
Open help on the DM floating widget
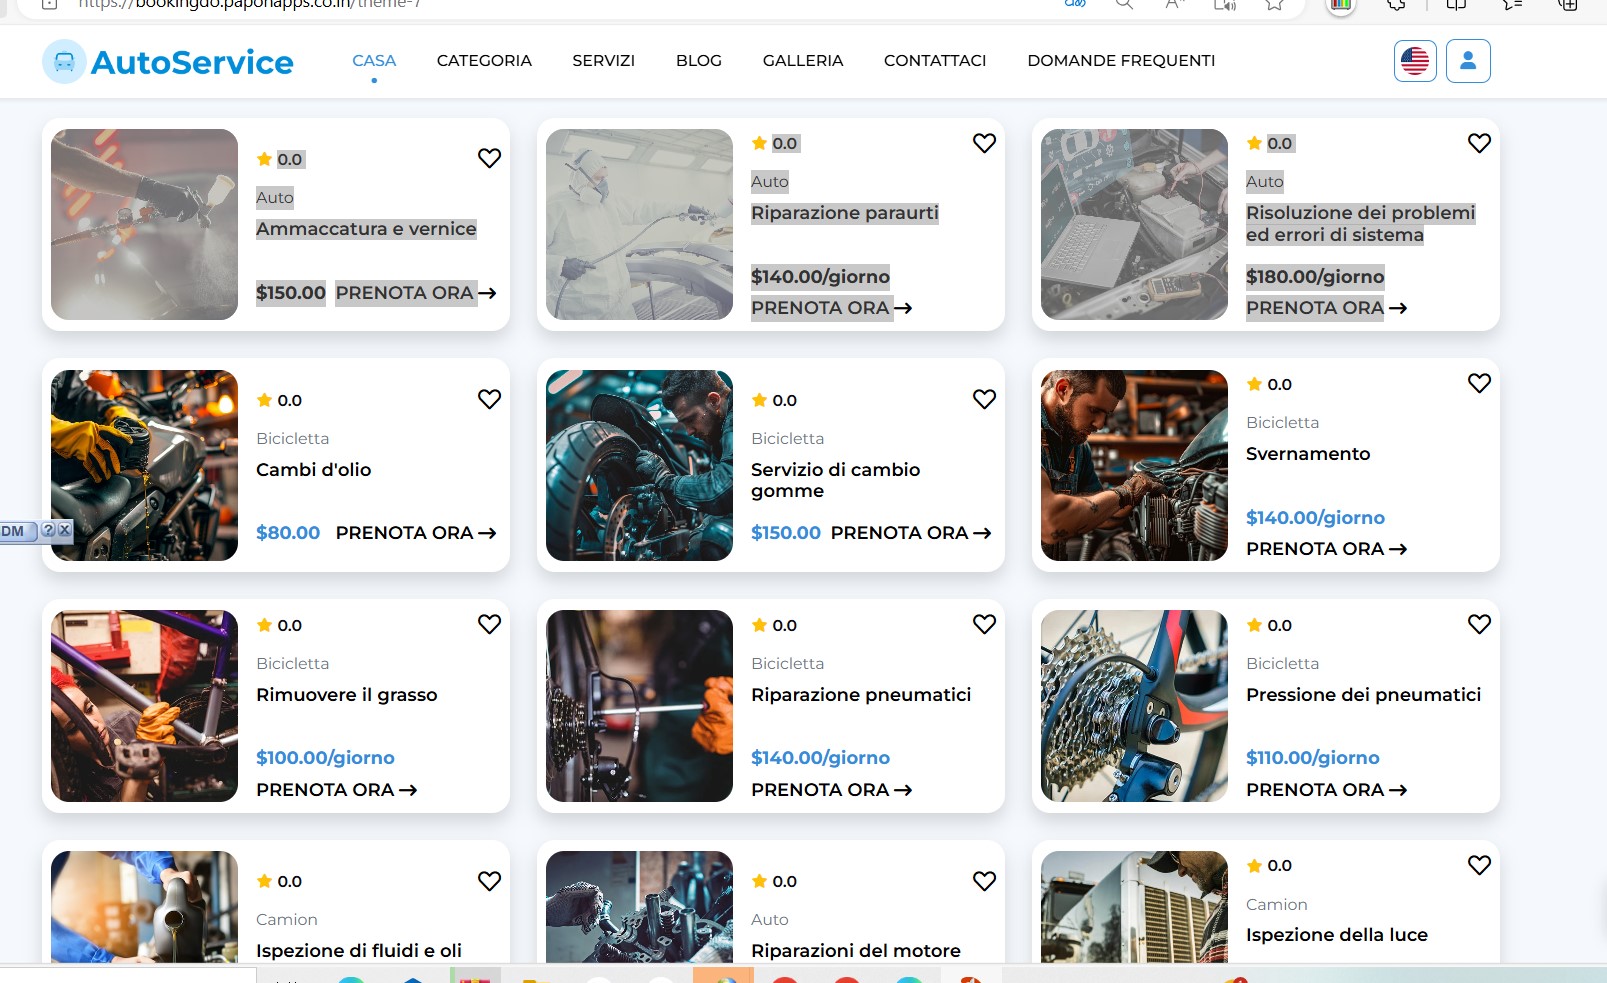(48, 530)
